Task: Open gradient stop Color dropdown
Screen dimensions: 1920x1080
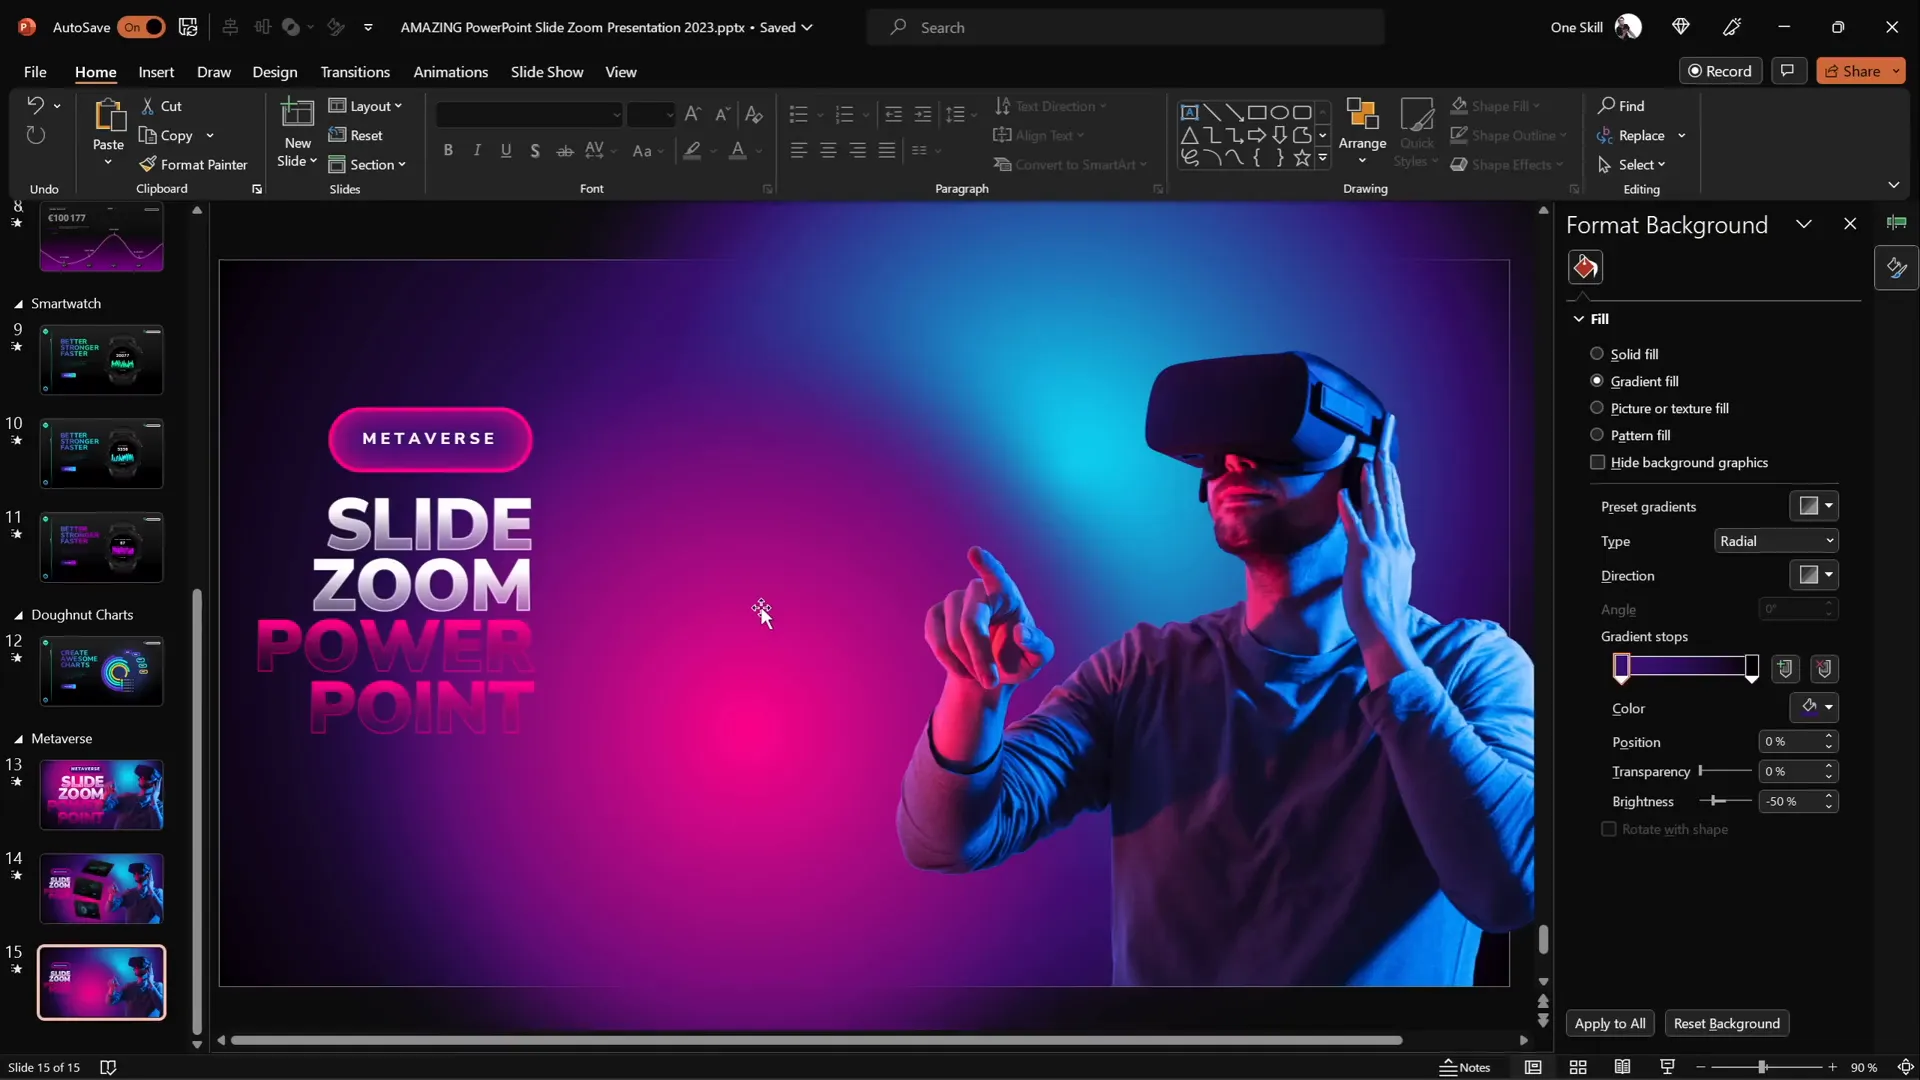Action: (x=1813, y=708)
